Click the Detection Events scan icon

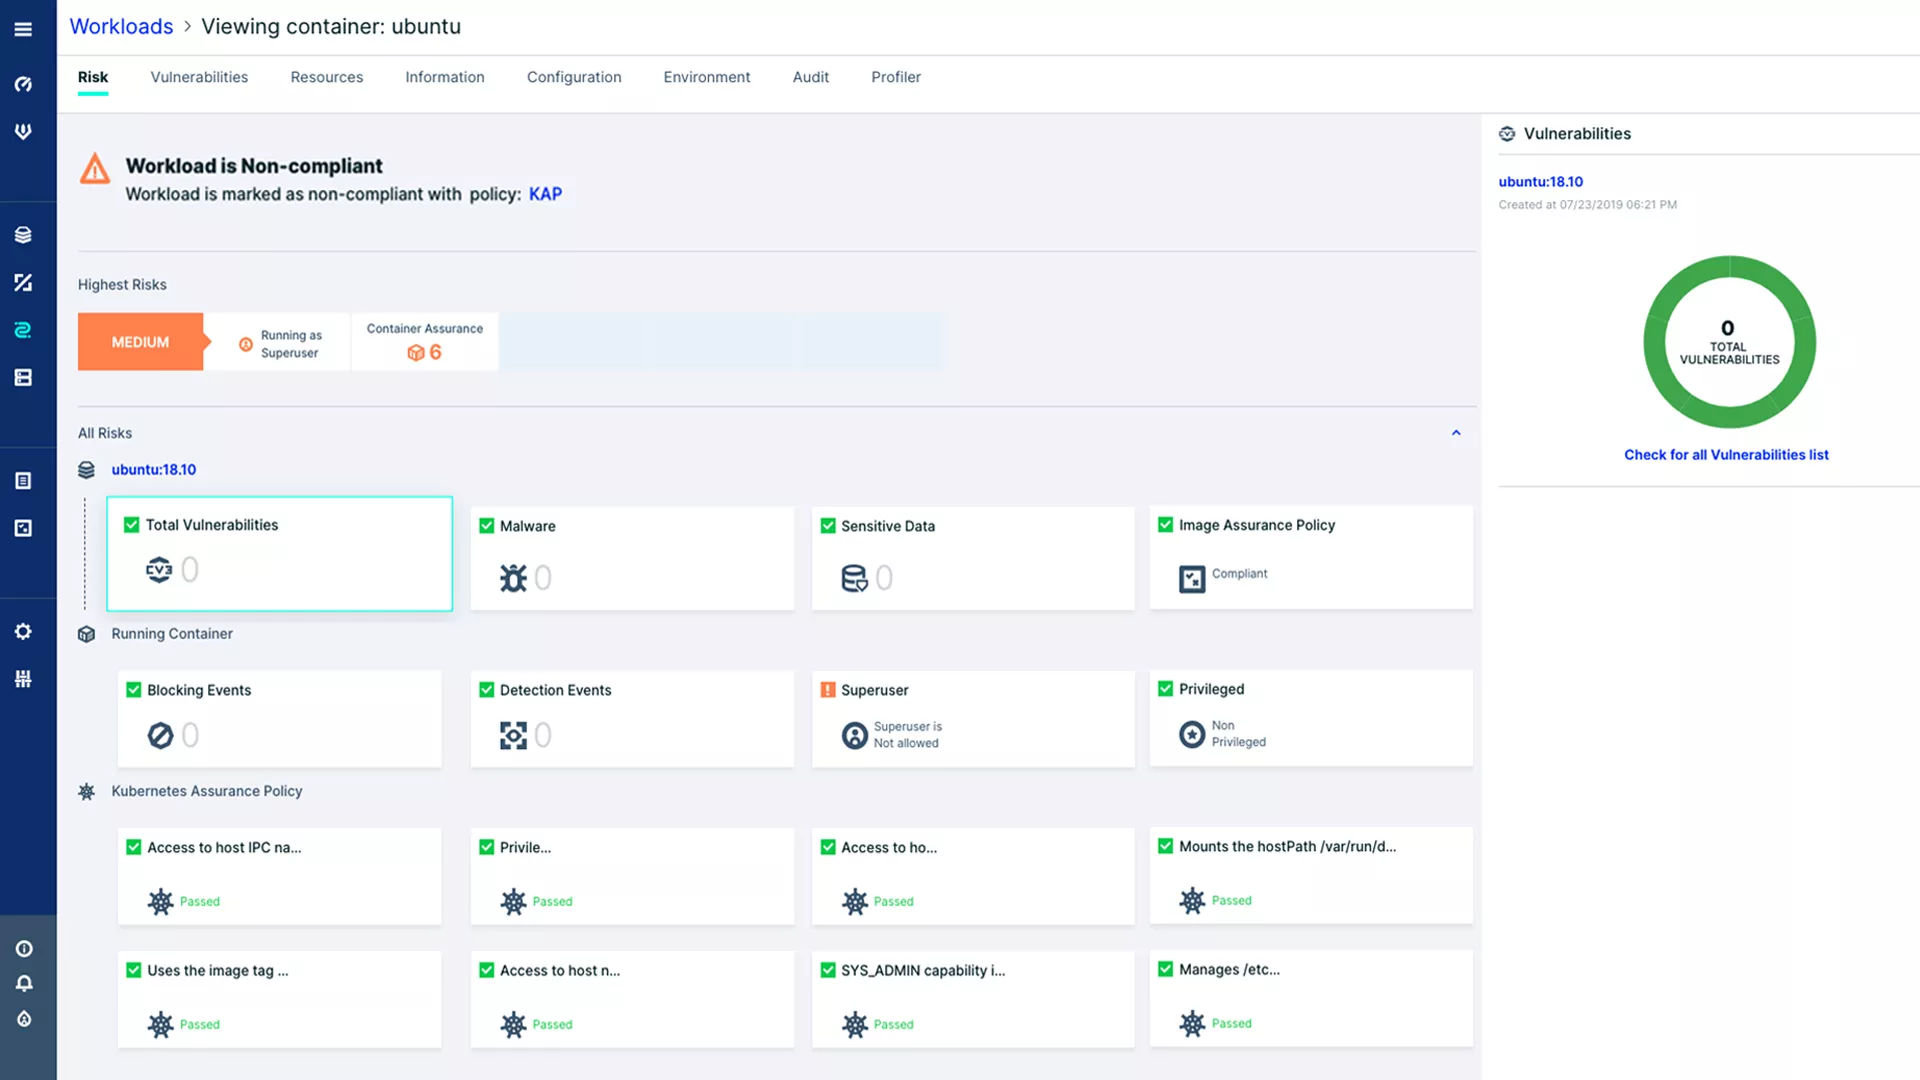[514, 733]
